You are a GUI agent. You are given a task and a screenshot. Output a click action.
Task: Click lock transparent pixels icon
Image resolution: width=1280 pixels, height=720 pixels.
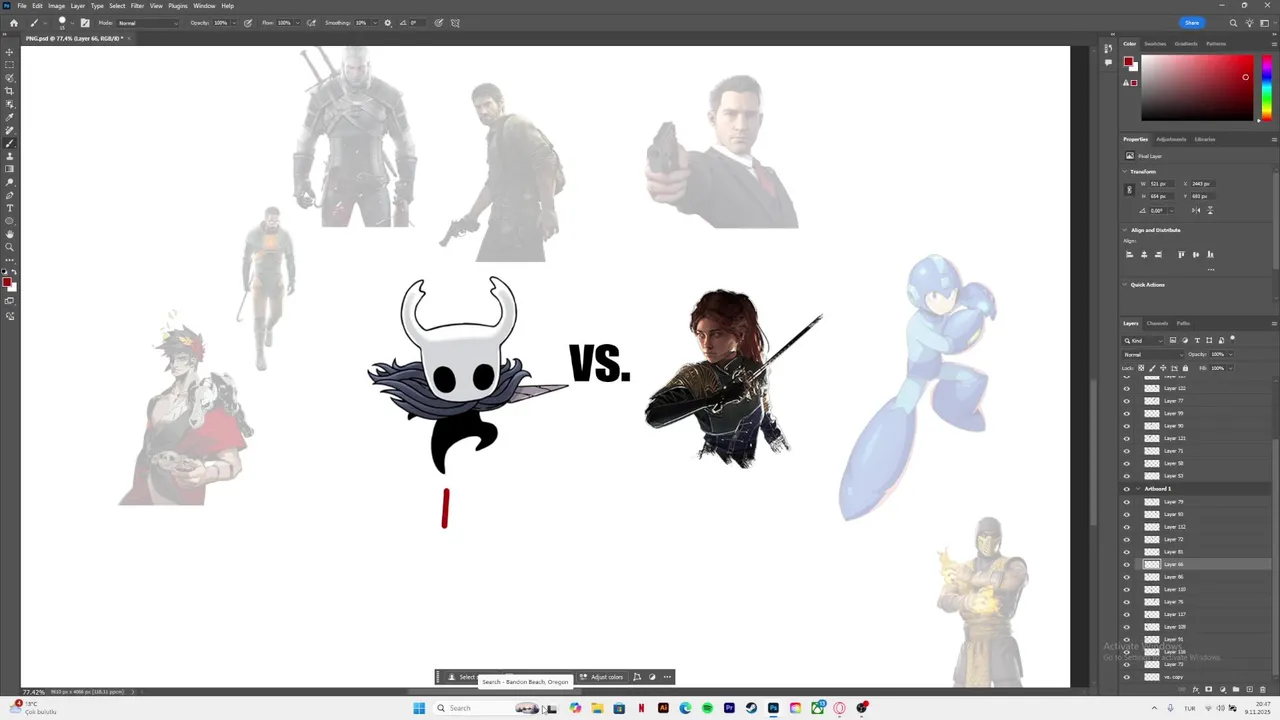pyautogui.click(x=1141, y=368)
